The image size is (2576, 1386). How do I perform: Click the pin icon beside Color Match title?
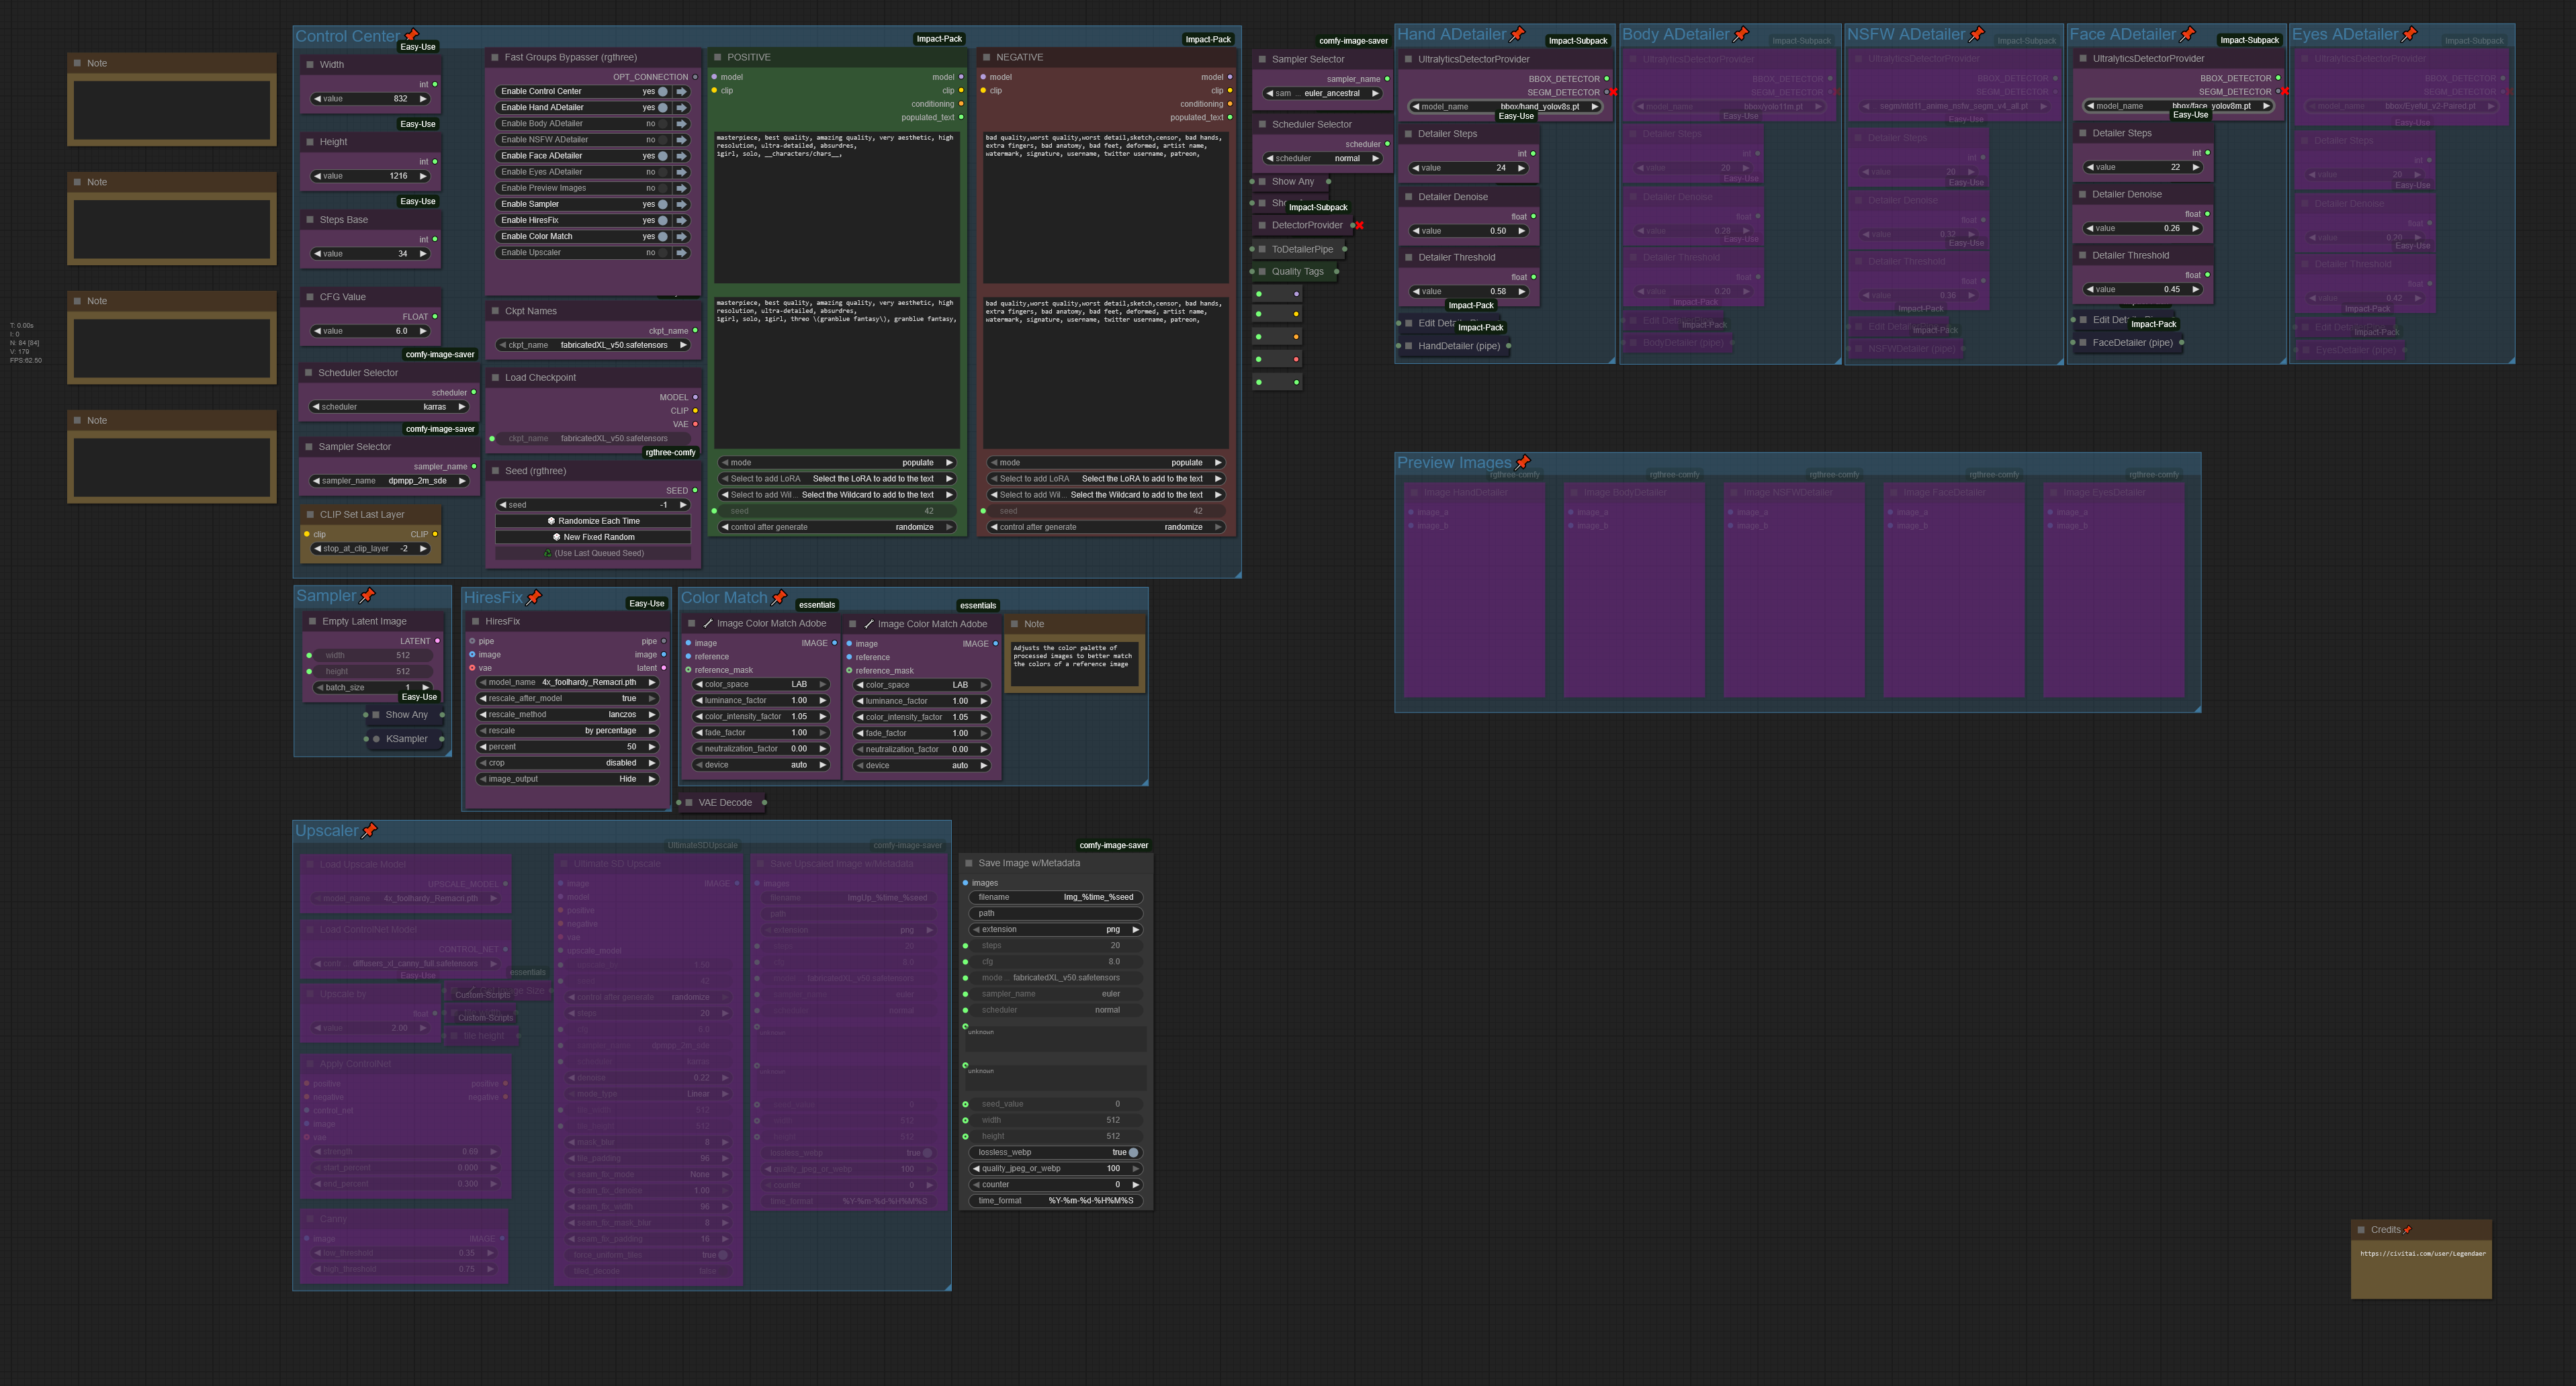tap(779, 597)
